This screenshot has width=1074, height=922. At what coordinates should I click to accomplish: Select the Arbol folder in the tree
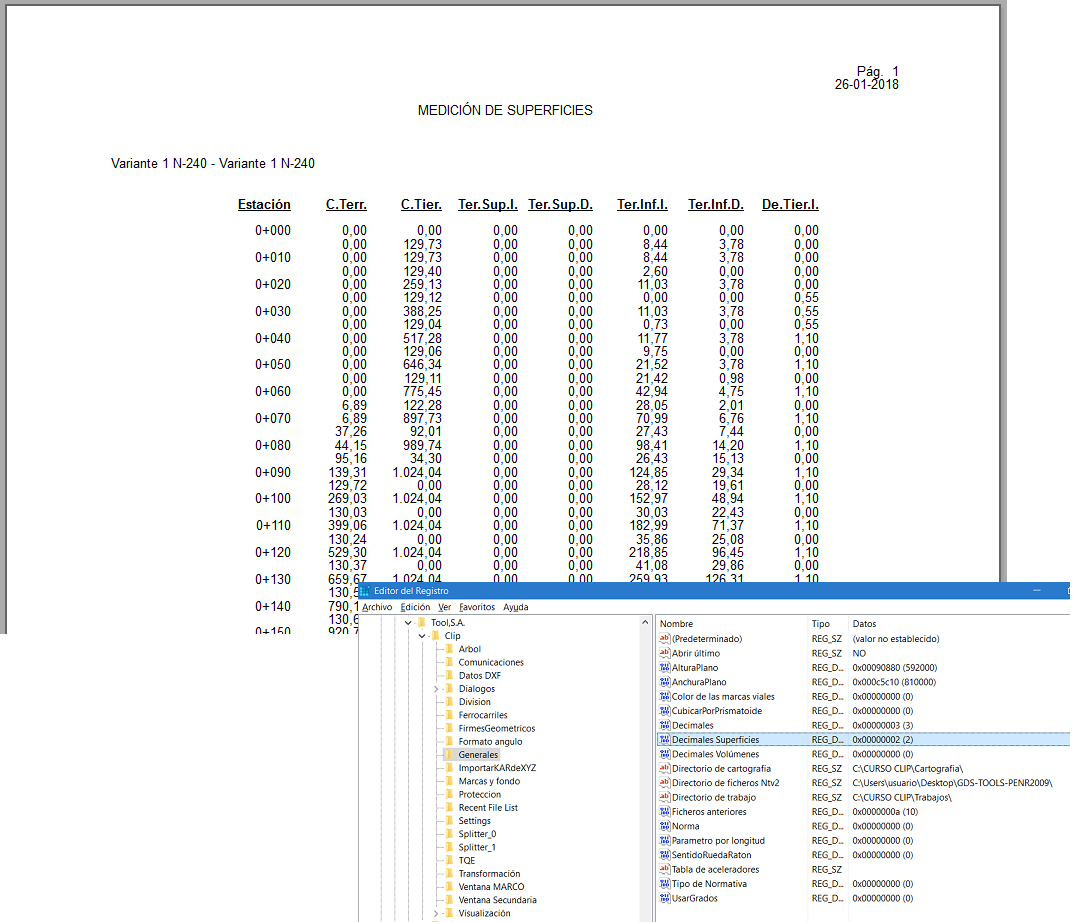coord(469,649)
